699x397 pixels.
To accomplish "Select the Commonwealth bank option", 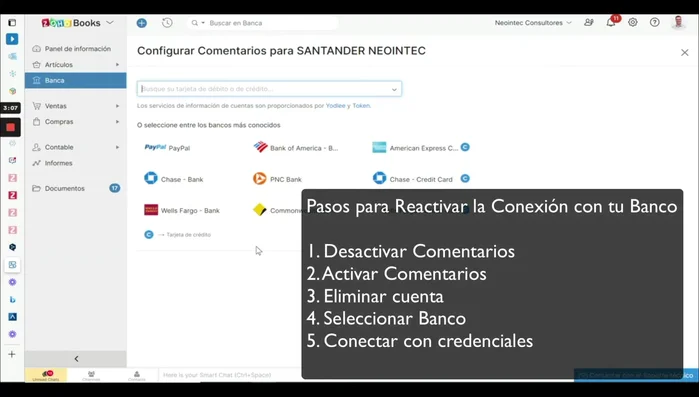I will pos(277,210).
